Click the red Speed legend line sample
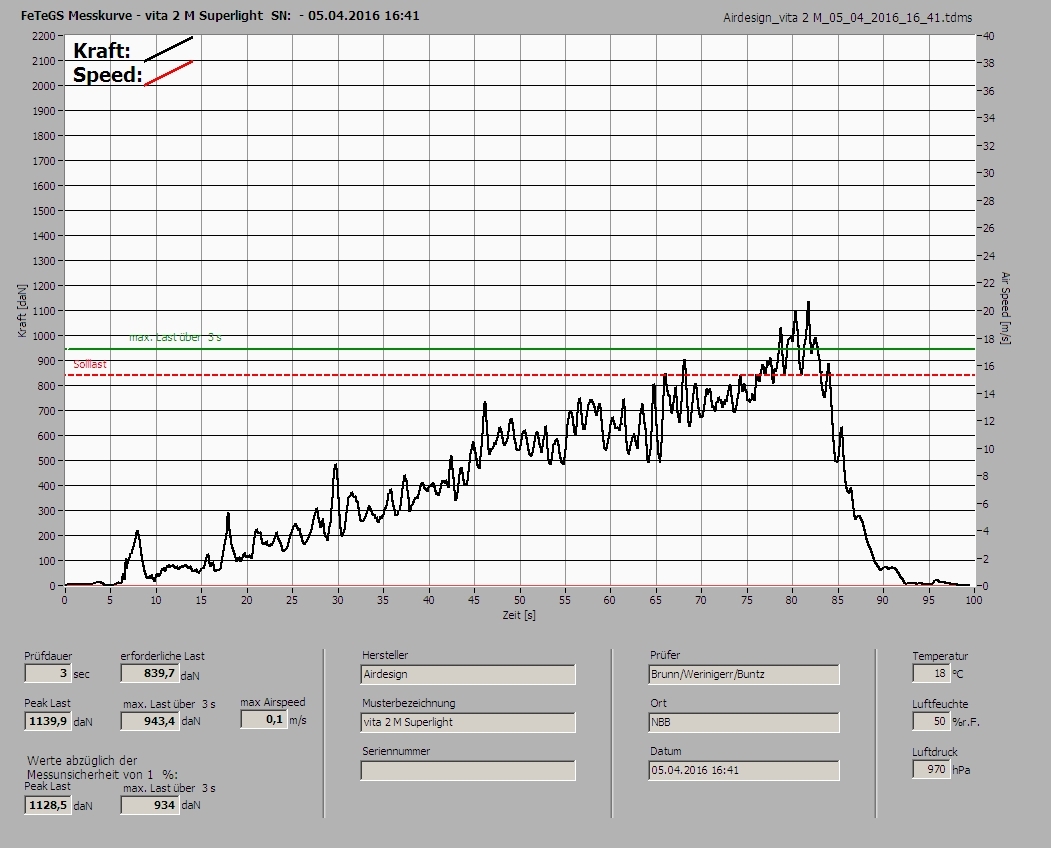 pyautogui.click(x=168, y=73)
